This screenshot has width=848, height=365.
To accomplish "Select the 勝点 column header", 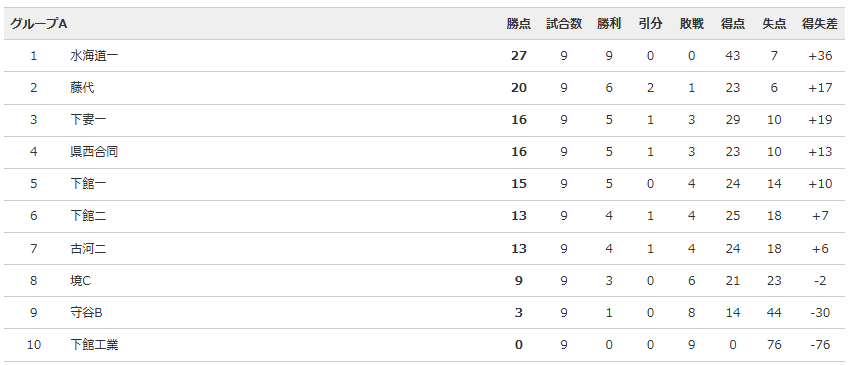I will (519, 24).
